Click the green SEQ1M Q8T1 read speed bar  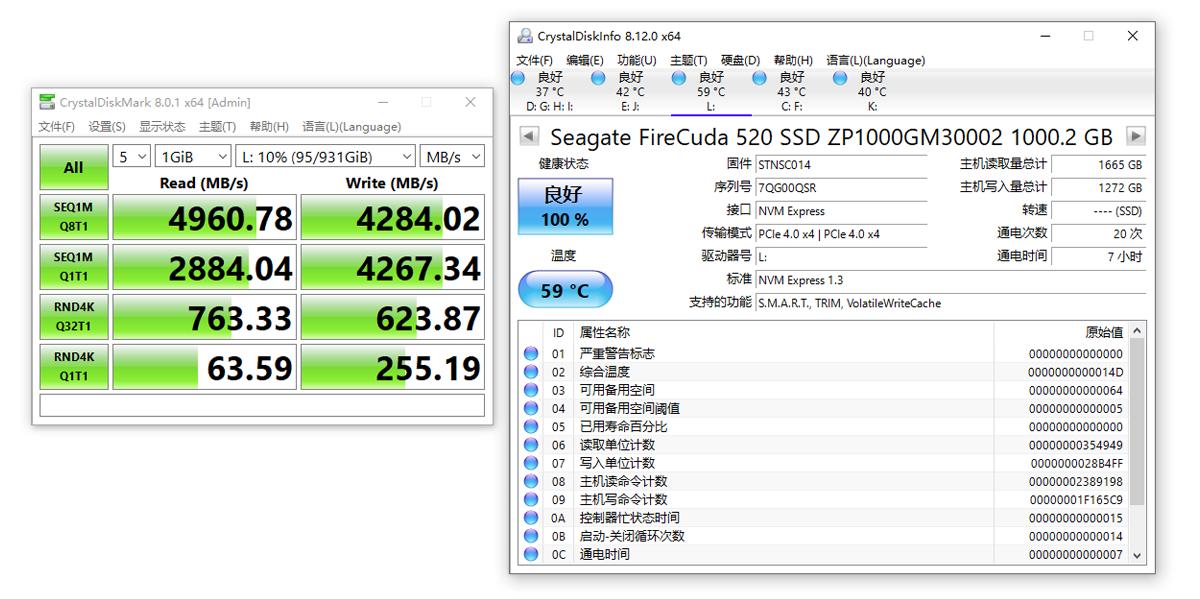click(x=204, y=217)
